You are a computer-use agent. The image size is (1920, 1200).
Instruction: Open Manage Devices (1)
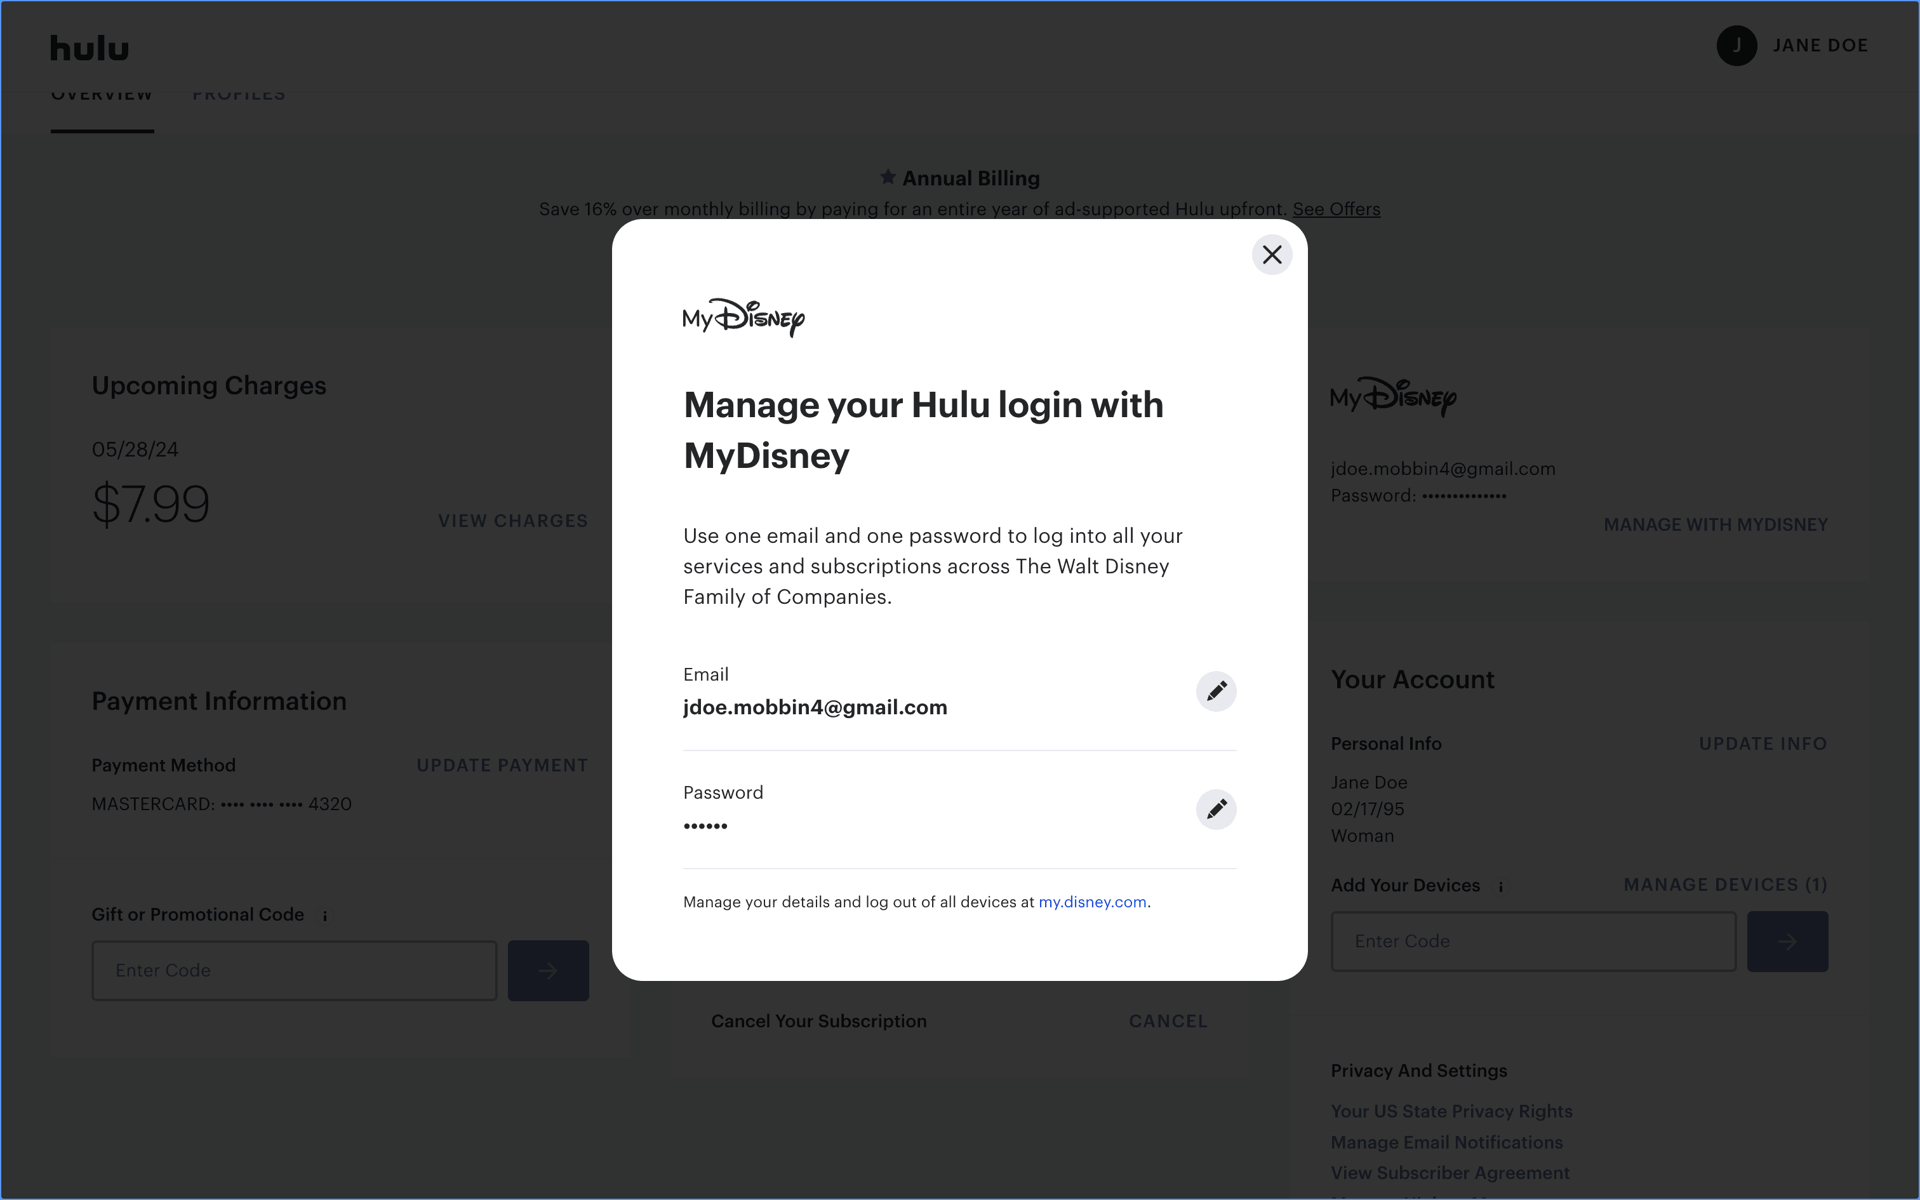[x=1726, y=885]
